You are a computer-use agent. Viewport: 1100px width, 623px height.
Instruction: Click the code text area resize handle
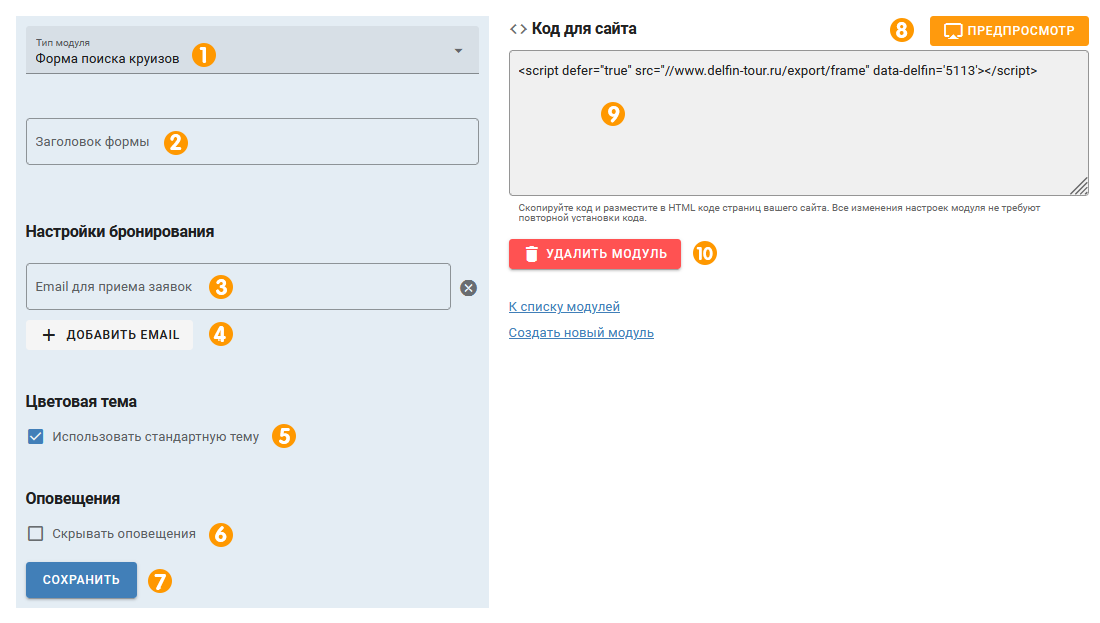pyautogui.click(x=1080, y=187)
